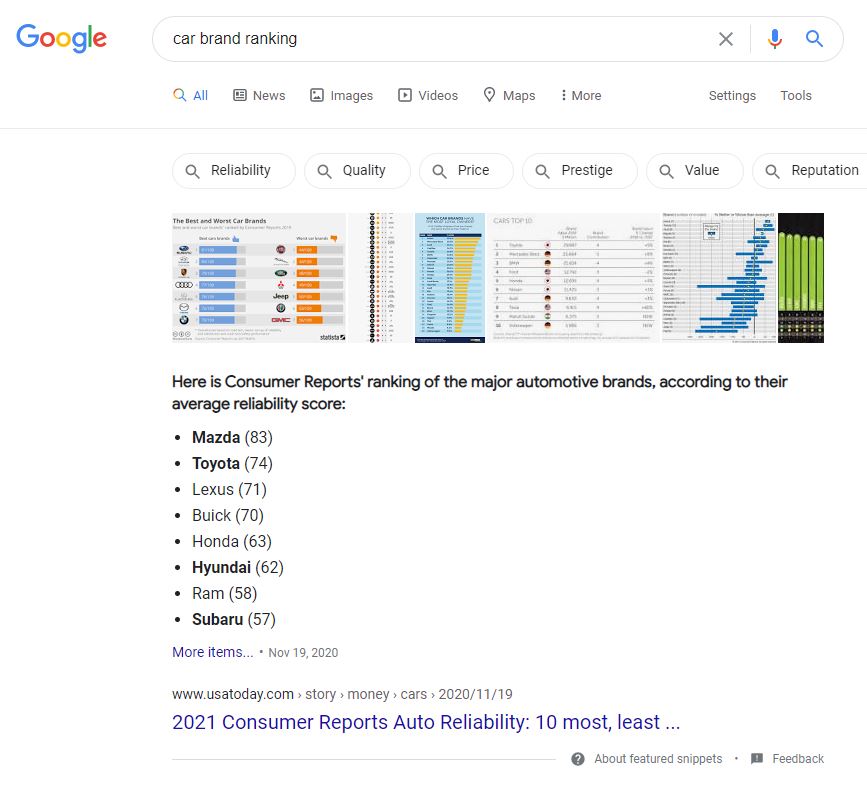Open the Cars Top 10 table thumbnail
Screen dimensions: 867x787
pyautogui.click(x=573, y=278)
